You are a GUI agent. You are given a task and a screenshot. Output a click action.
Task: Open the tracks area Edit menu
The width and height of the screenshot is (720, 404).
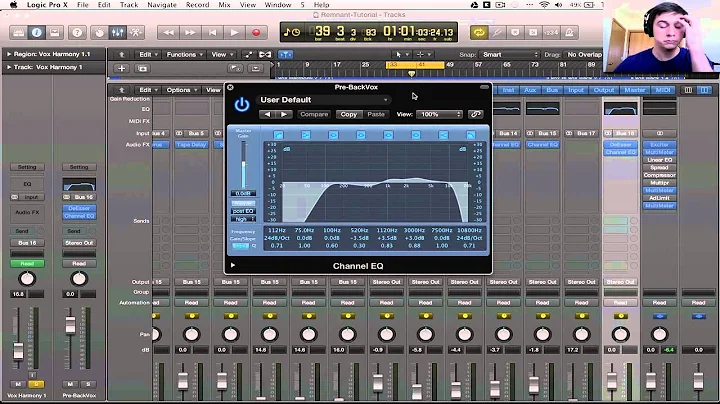point(148,54)
